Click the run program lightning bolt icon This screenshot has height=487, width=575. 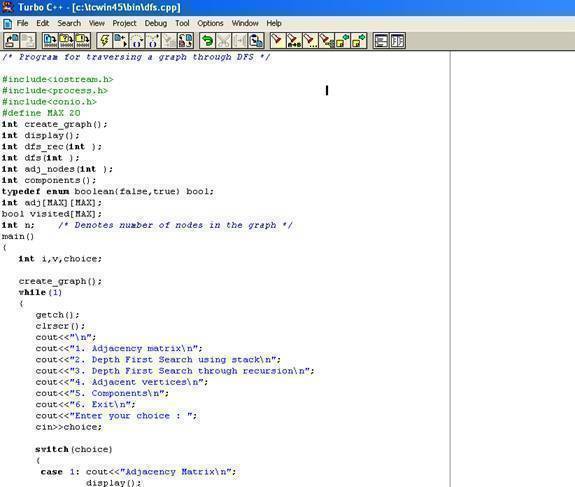(x=104, y=40)
